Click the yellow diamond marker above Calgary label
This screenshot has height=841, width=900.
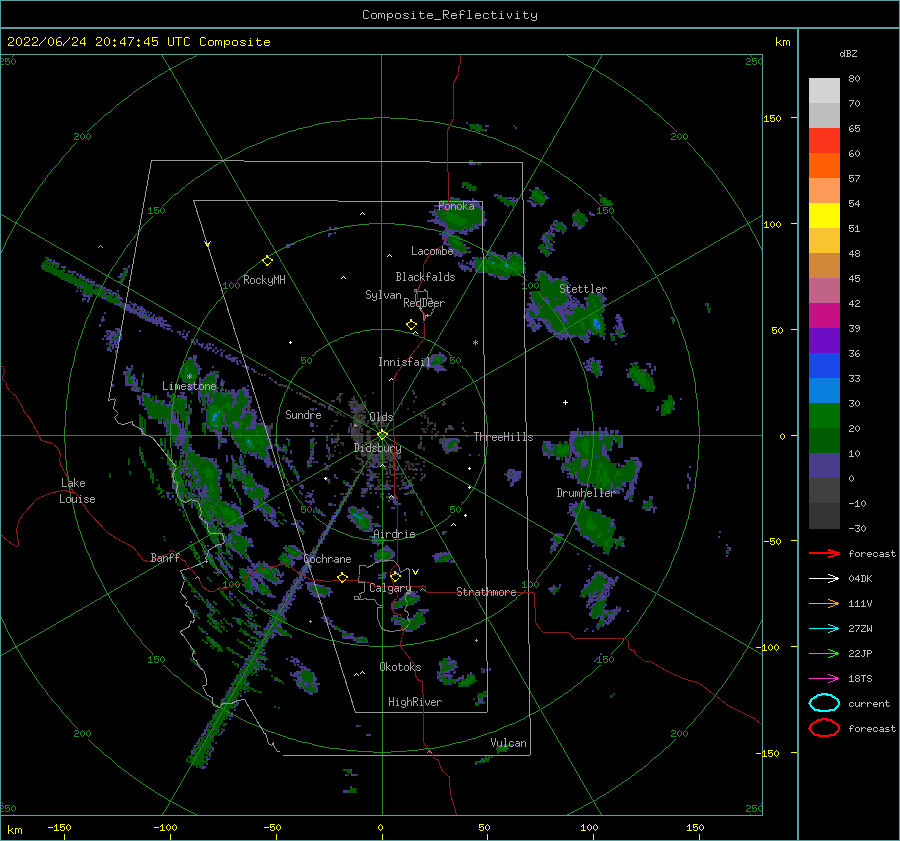395,576
